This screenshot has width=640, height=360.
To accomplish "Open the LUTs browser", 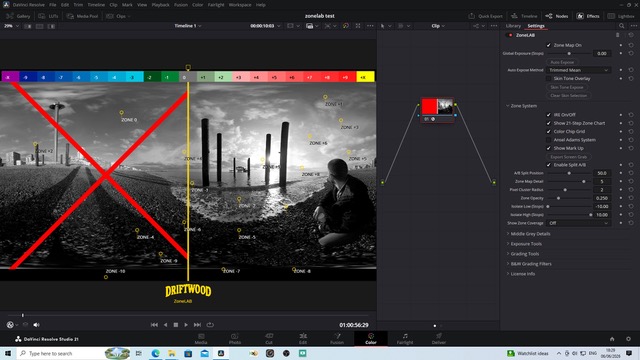I will 49,16.
